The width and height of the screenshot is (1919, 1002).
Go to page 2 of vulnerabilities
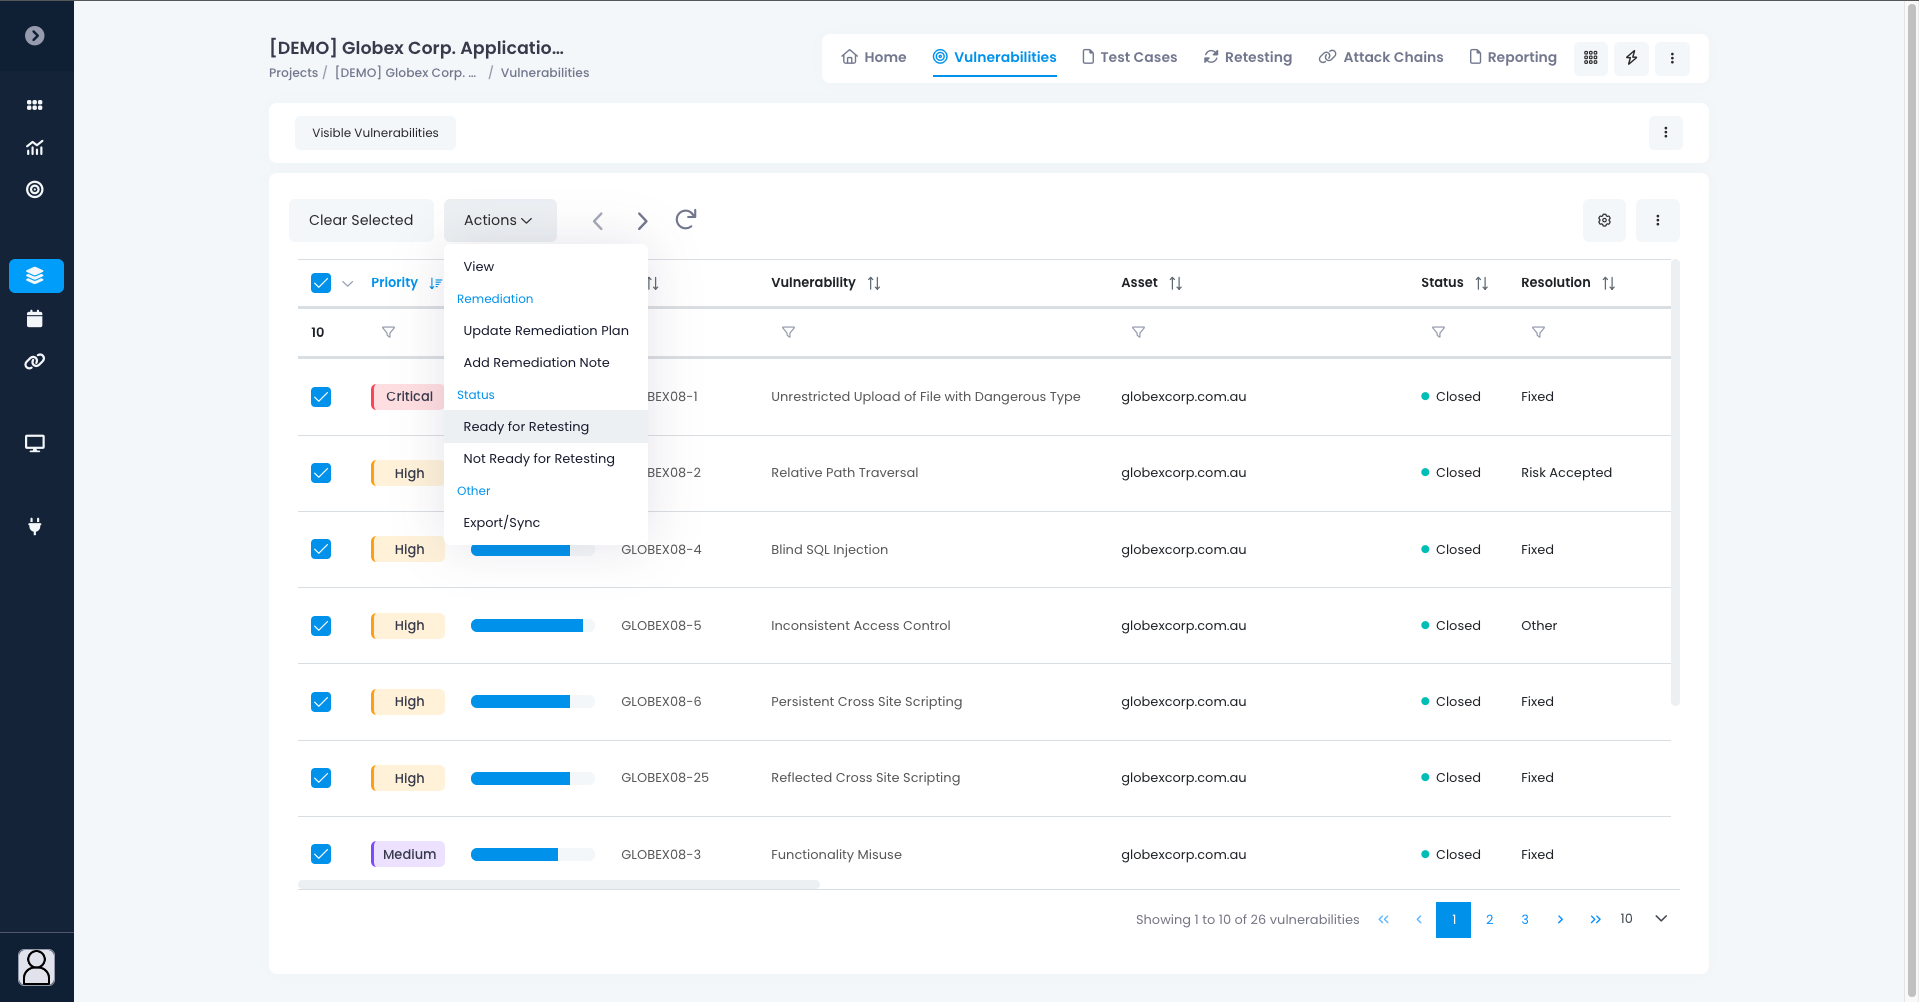1489,920
